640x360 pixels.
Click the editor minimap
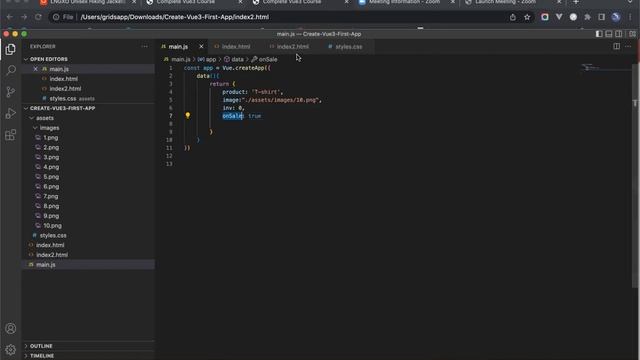pyautogui.click(x=606, y=68)
